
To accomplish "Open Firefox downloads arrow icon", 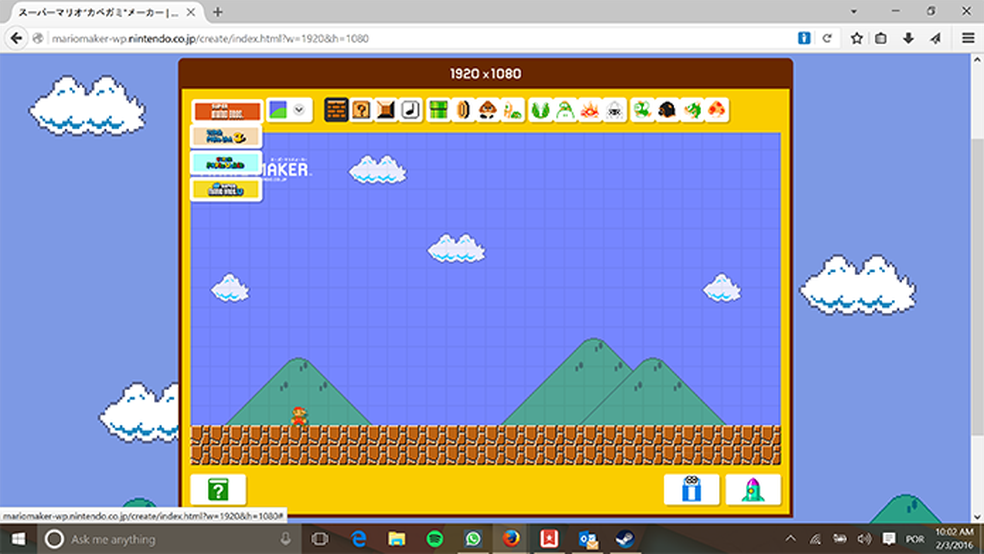I will pyautogui.click(x=908, y=38).
